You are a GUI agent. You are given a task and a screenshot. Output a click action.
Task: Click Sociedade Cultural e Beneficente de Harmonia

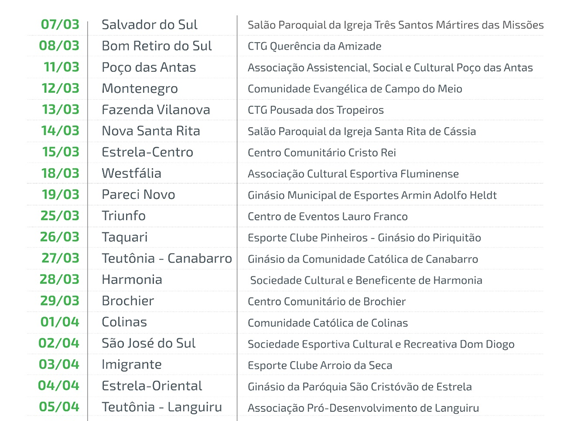366,280
